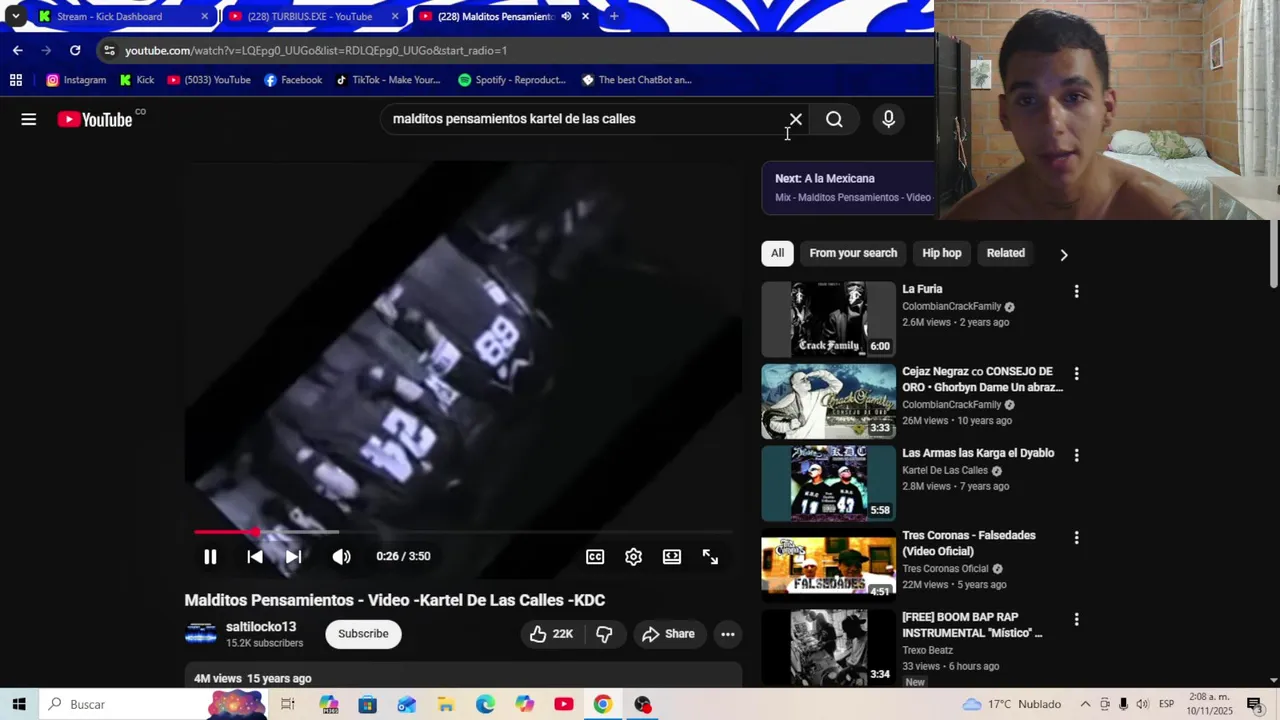Click the search magnifier button
The width and height of the screenshot is (1280, 720).
[834, 119]
